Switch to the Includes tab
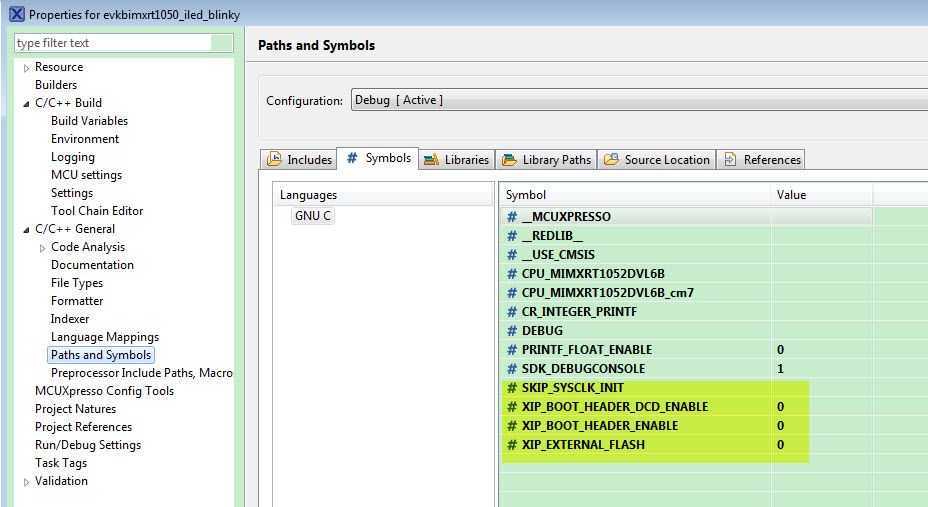 (299, 159)
